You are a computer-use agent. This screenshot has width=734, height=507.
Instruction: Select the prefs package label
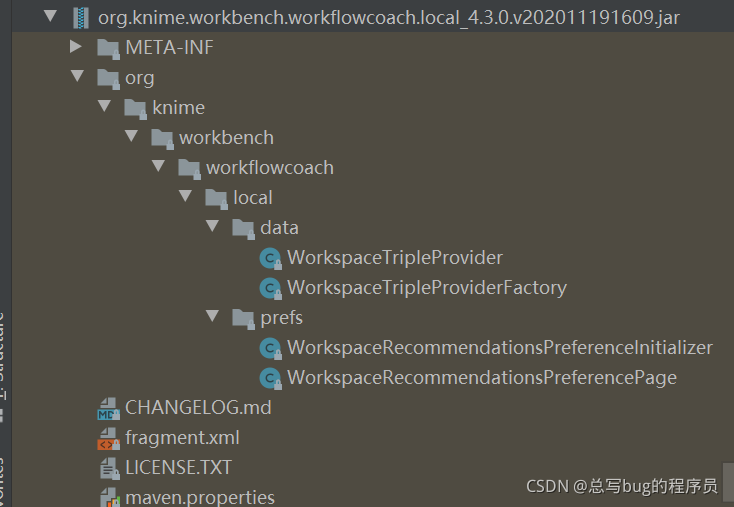[281, 318]
